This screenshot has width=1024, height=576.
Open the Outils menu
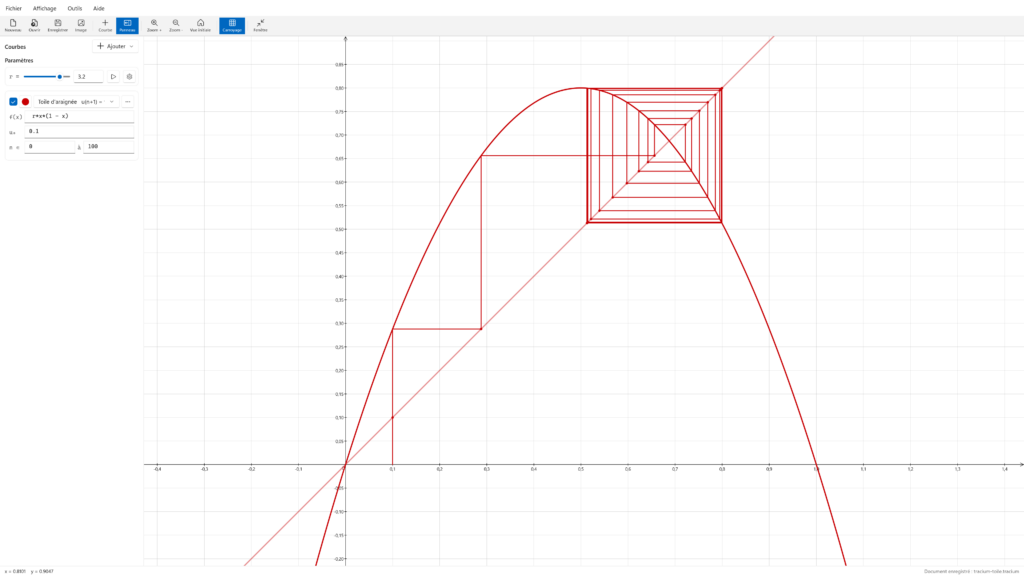74,8
